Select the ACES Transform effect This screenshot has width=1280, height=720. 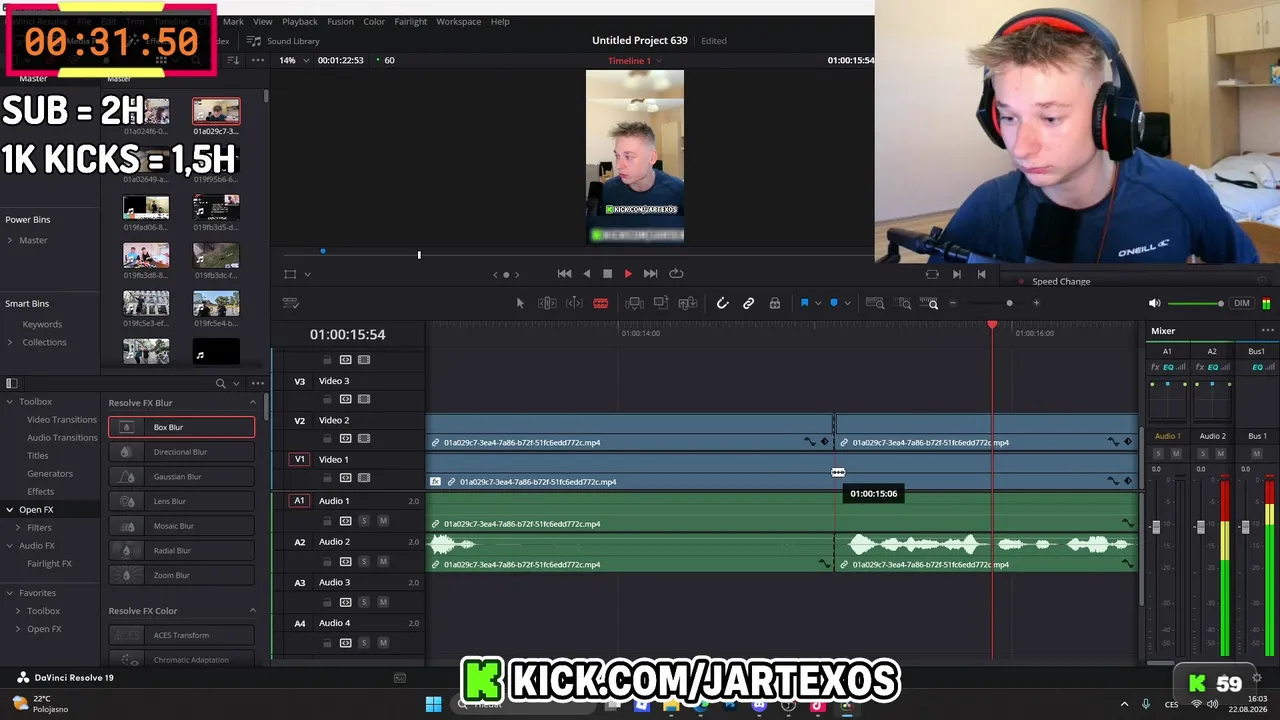coord(181,635)
